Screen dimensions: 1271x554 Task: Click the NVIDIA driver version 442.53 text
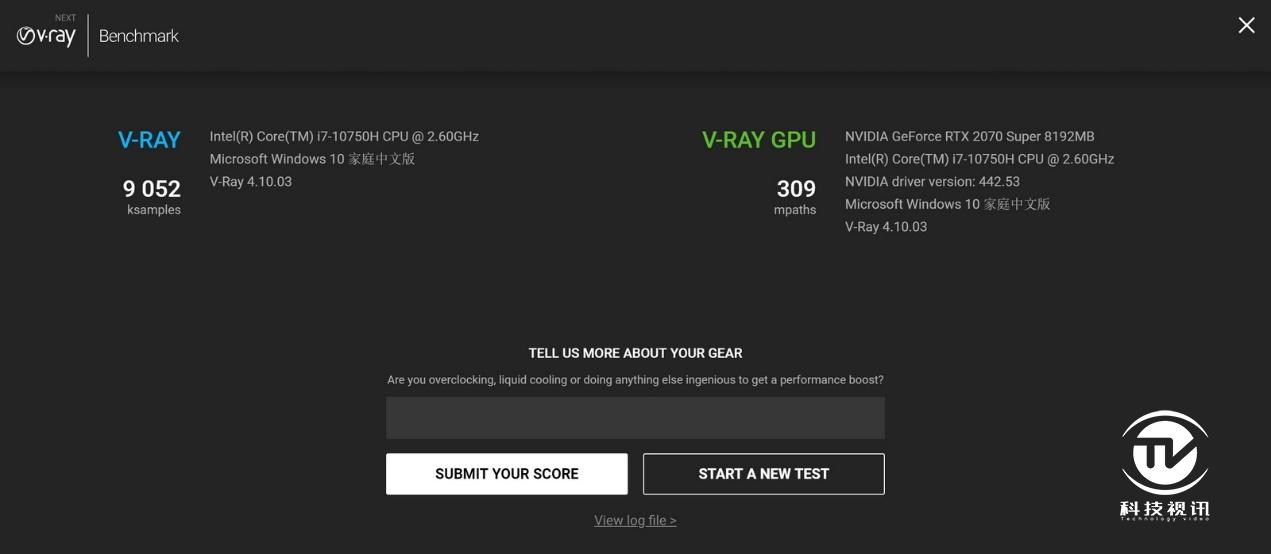click(932, 181)
